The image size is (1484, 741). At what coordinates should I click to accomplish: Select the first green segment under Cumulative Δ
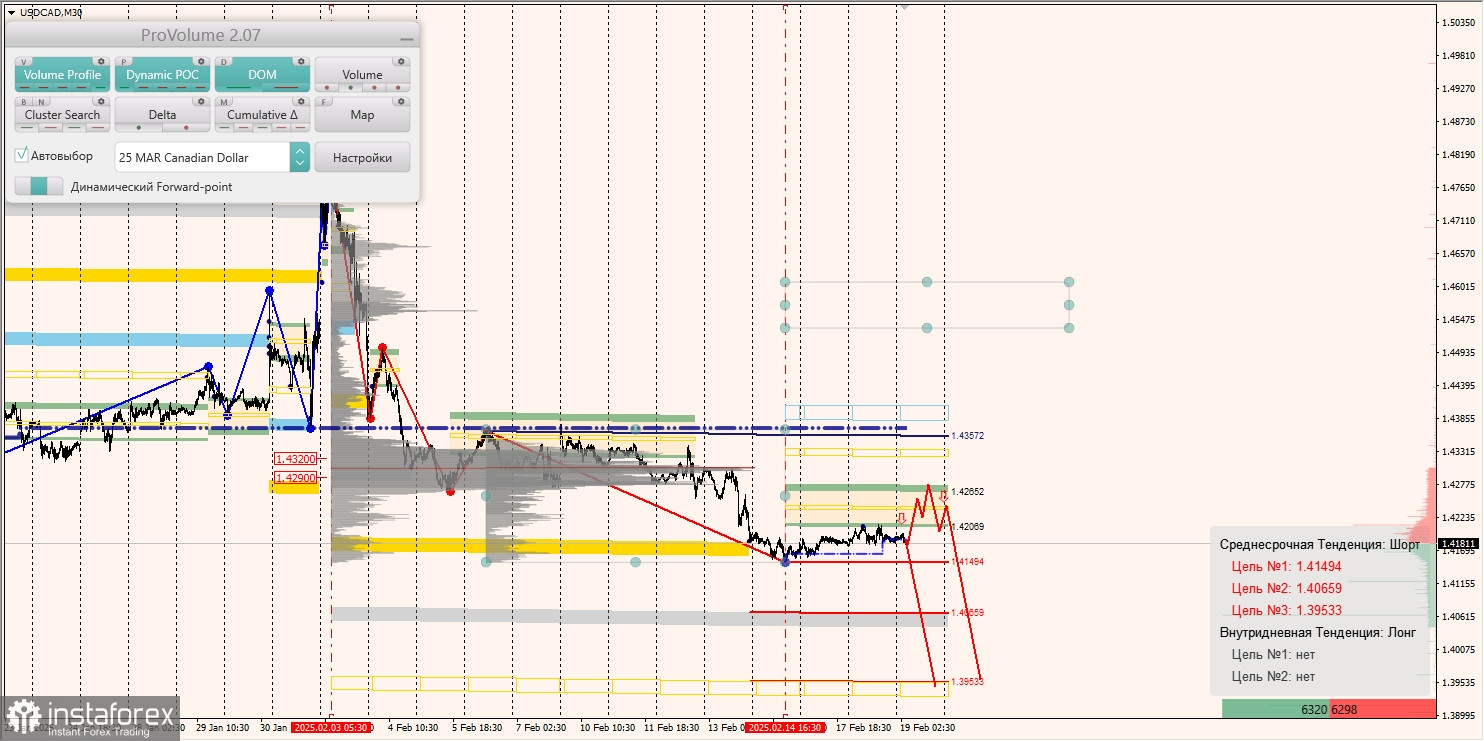coord(224,128)
